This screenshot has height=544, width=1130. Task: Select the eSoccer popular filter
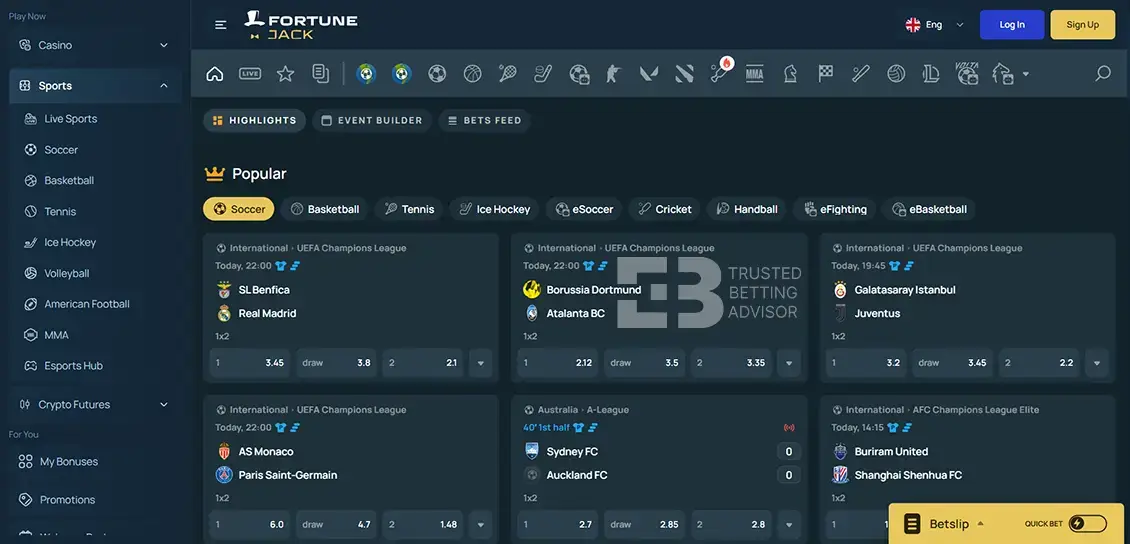584,209
